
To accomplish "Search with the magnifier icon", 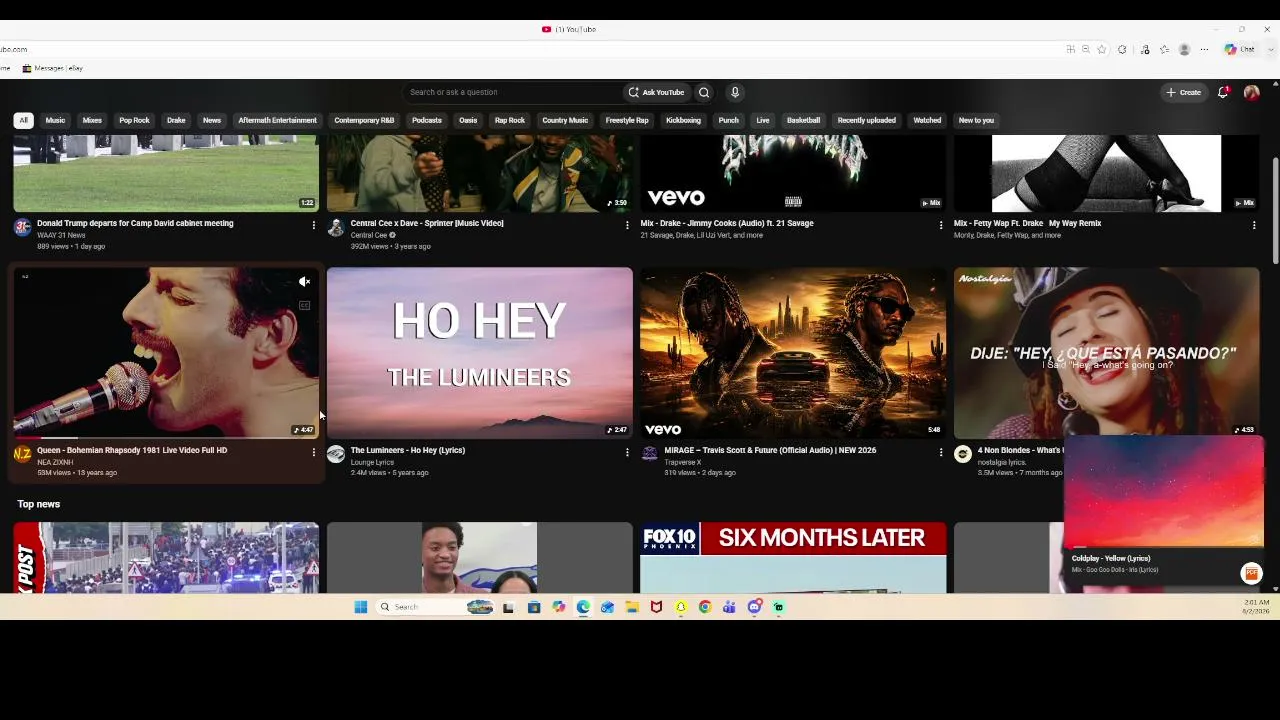I will 704,92.
